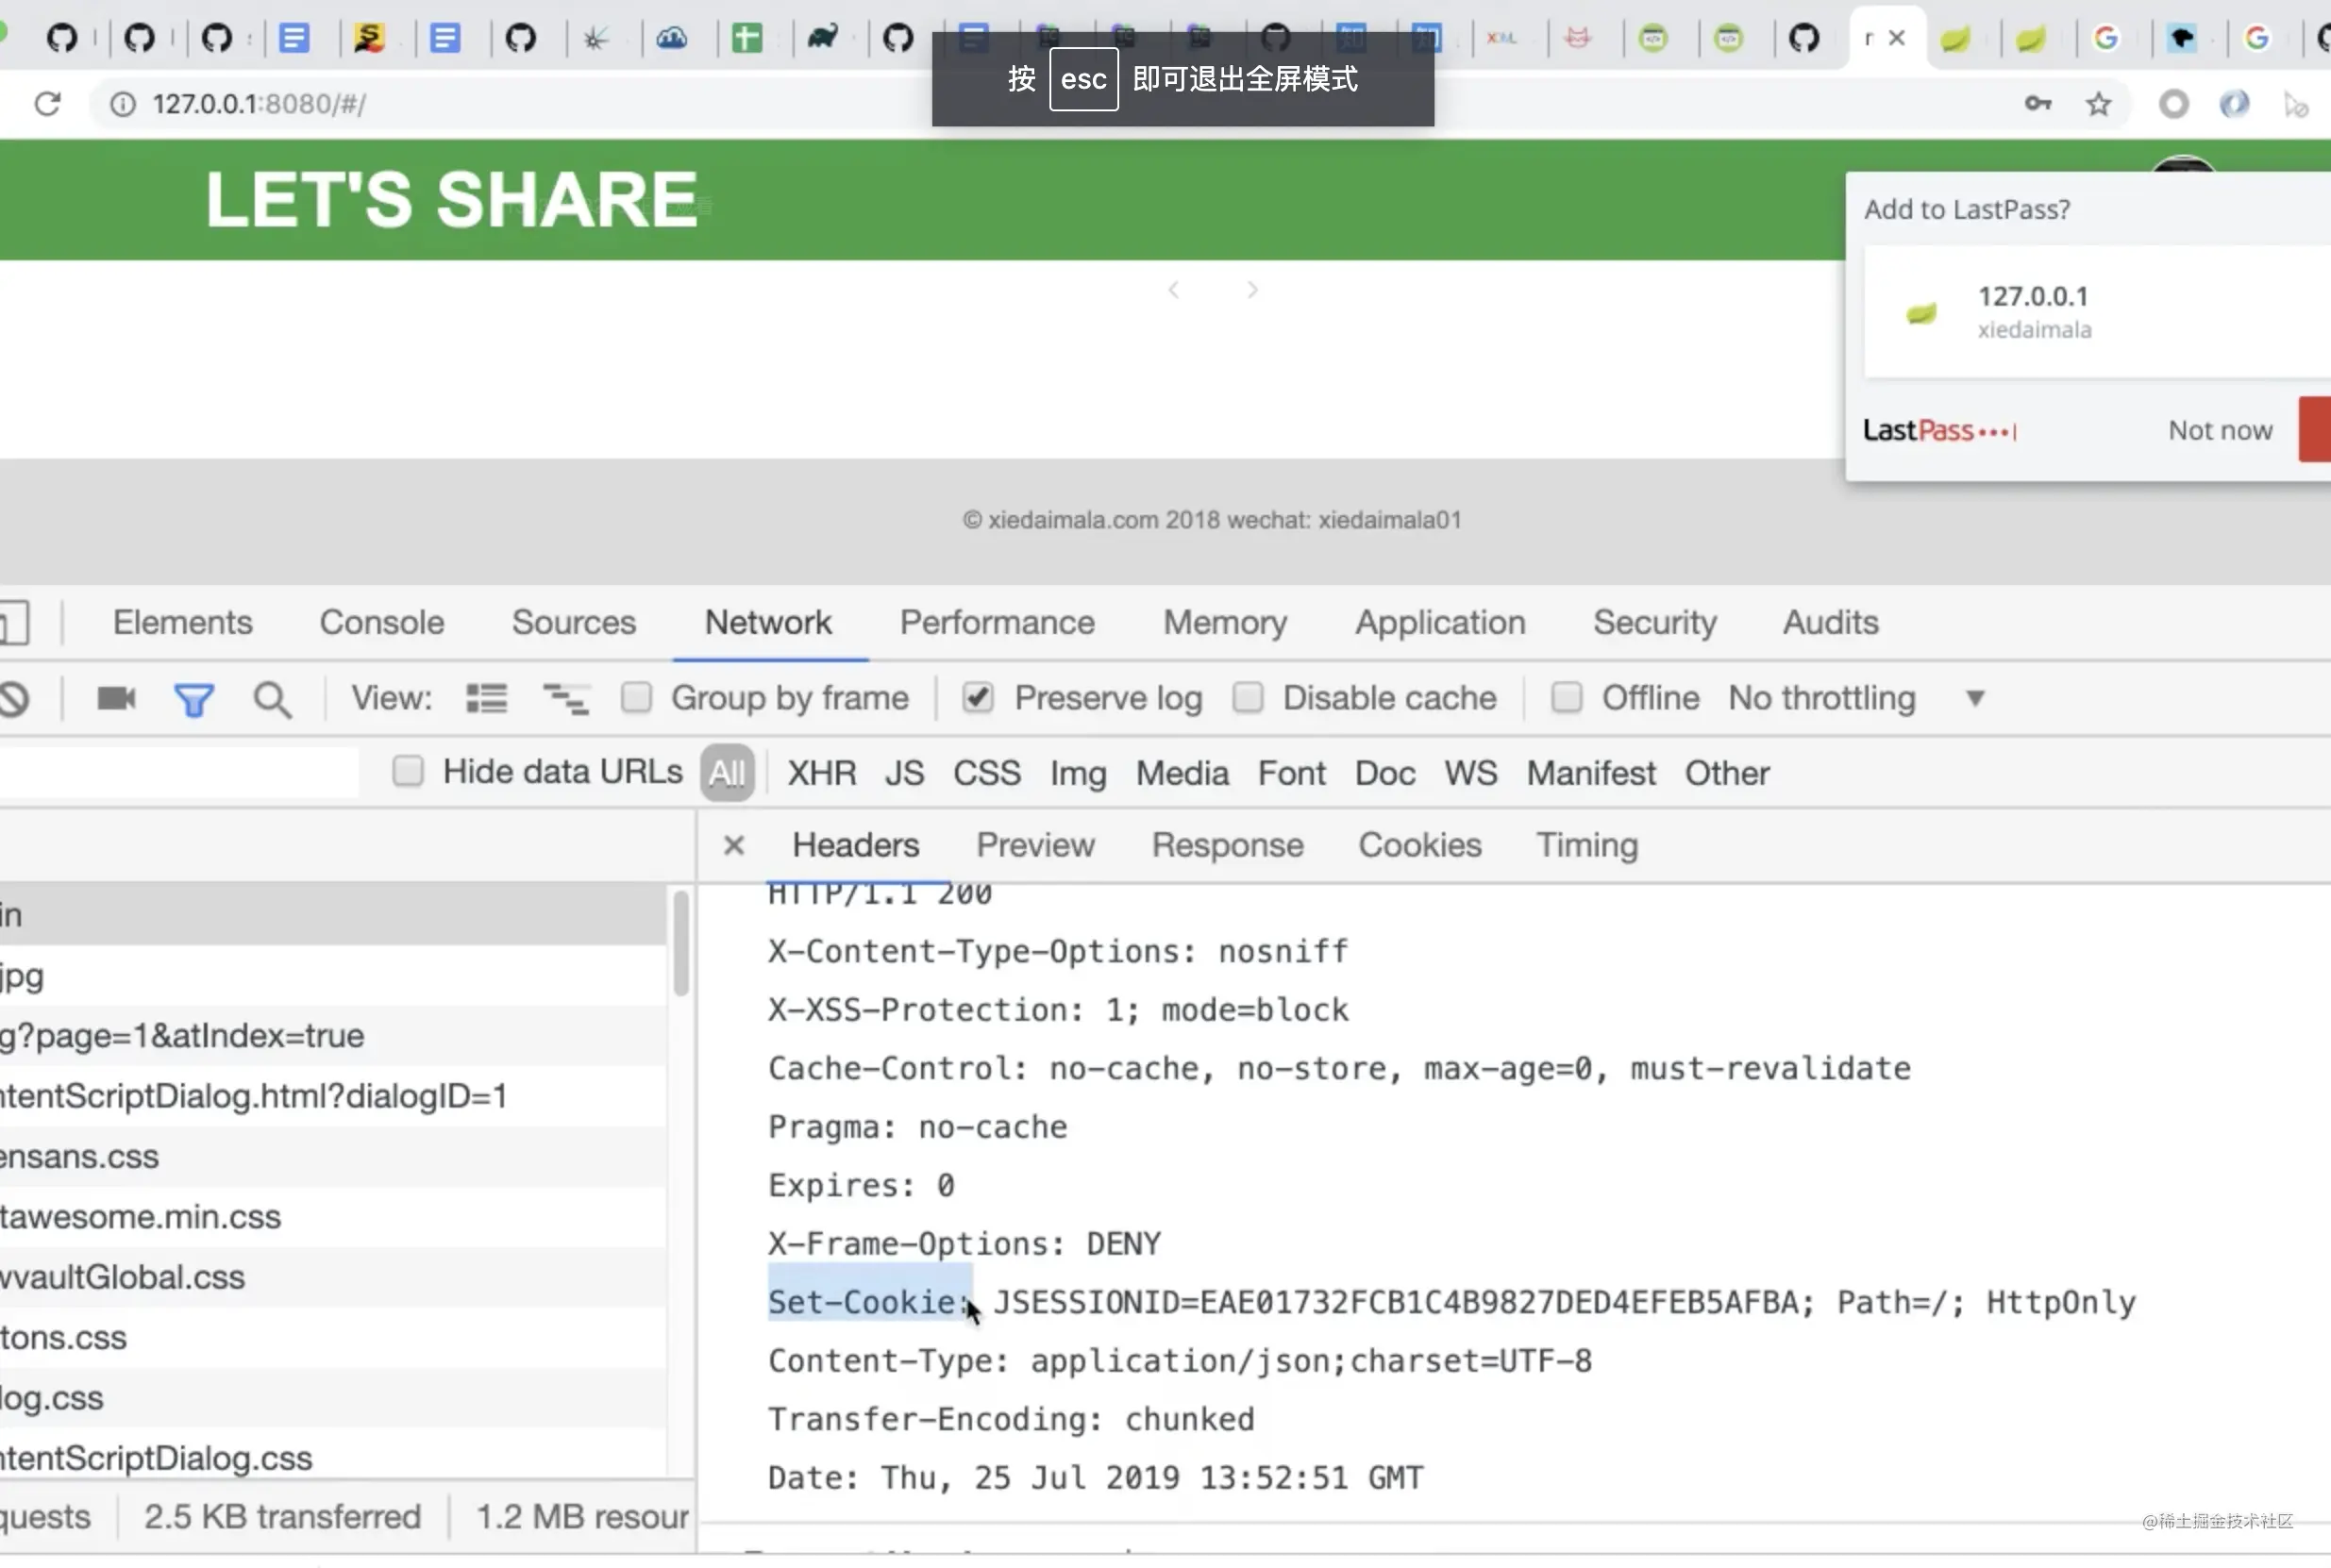Go to next carousel slide arrow
The image size is (2331, 1568).
(x=1252, y=290)
